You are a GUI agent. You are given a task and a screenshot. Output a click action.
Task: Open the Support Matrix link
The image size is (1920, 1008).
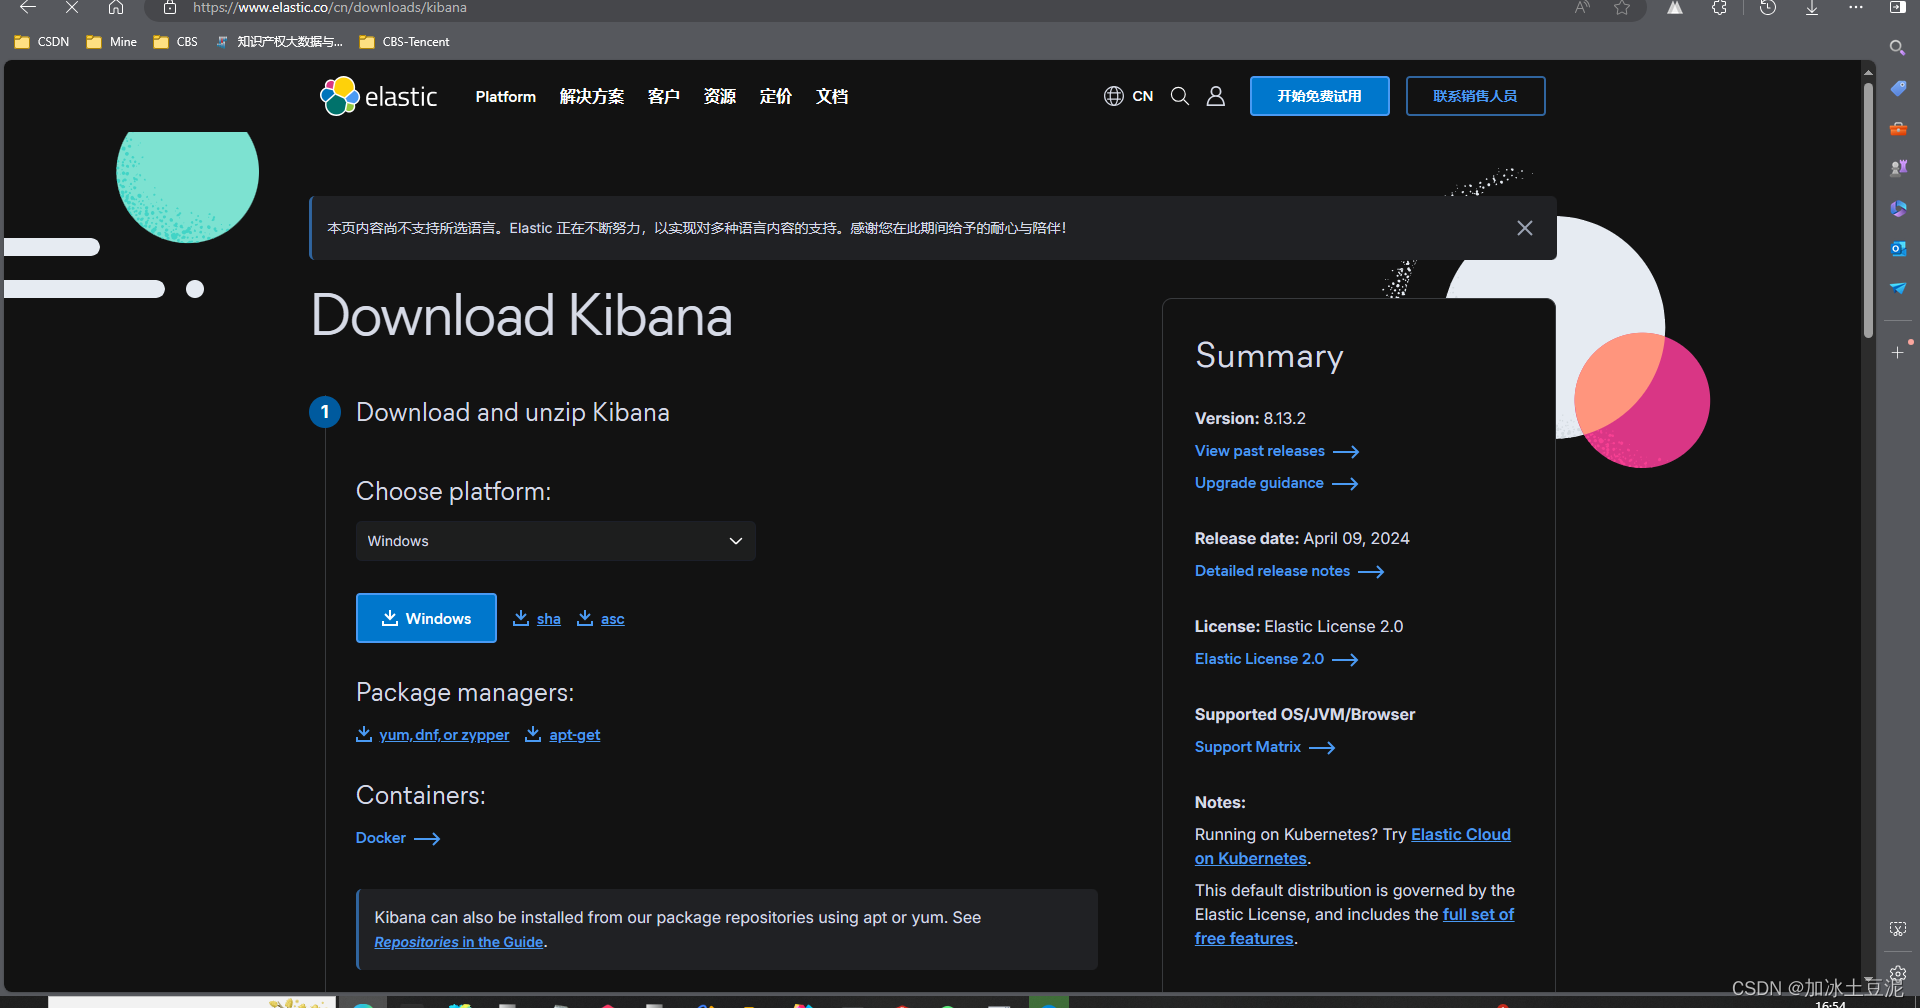(x=1265, y=747)
